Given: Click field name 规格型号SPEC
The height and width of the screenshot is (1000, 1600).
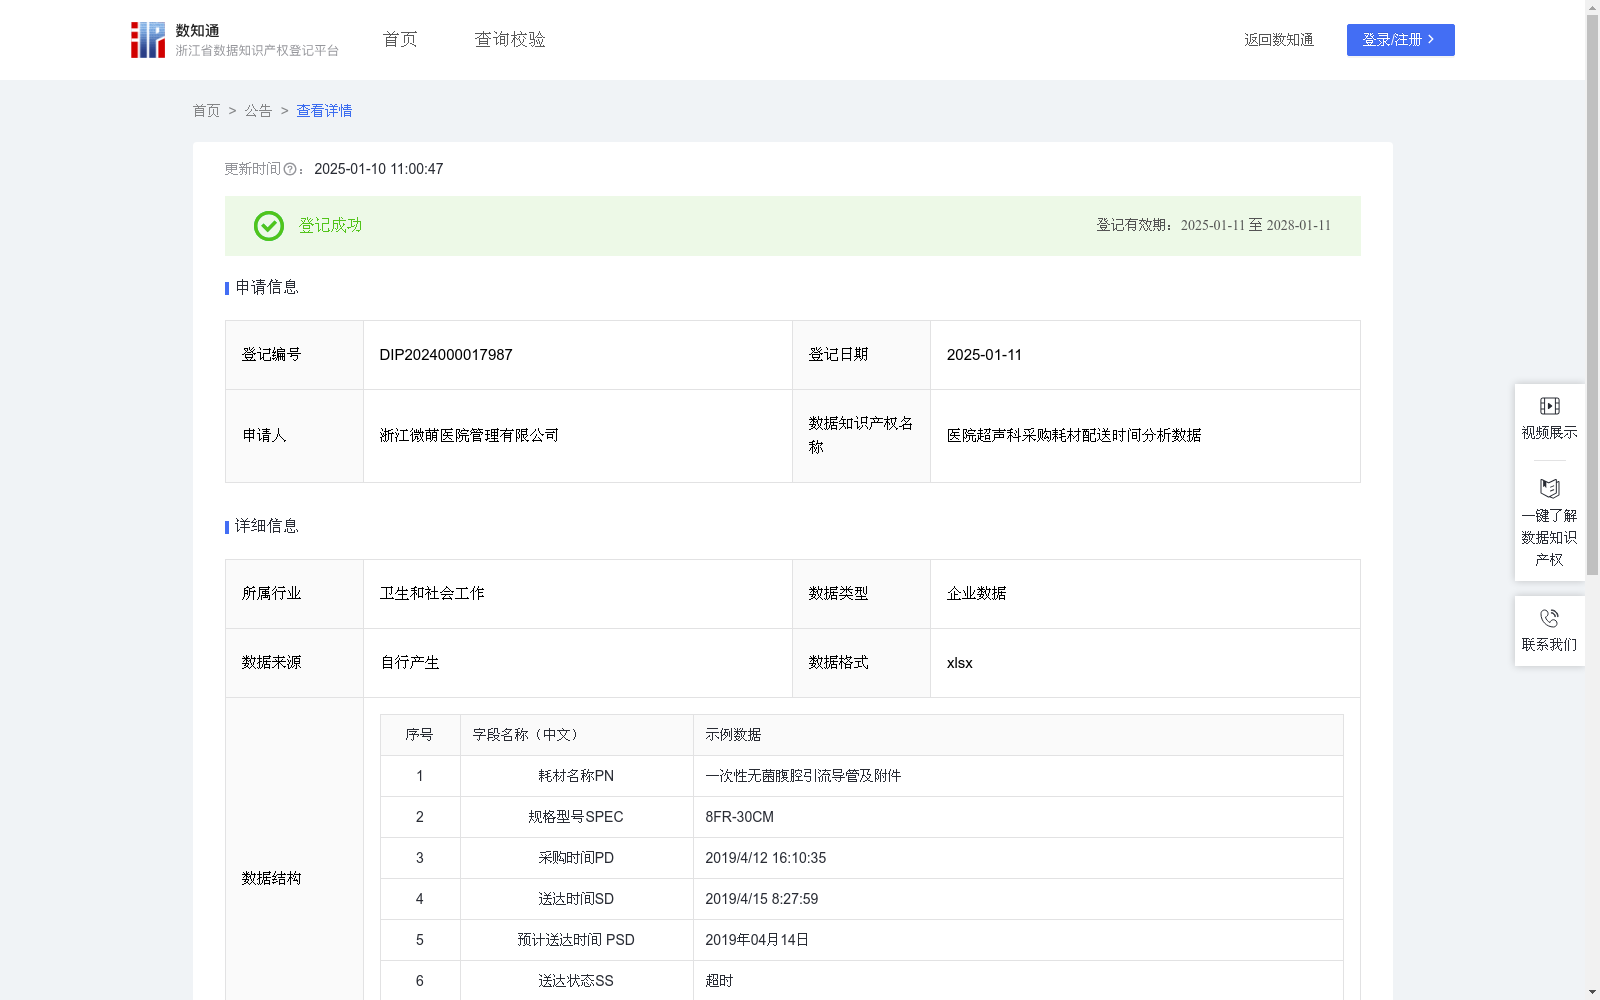Looking at the screenshot, I should pyautogui.click(x=576, y=817).
